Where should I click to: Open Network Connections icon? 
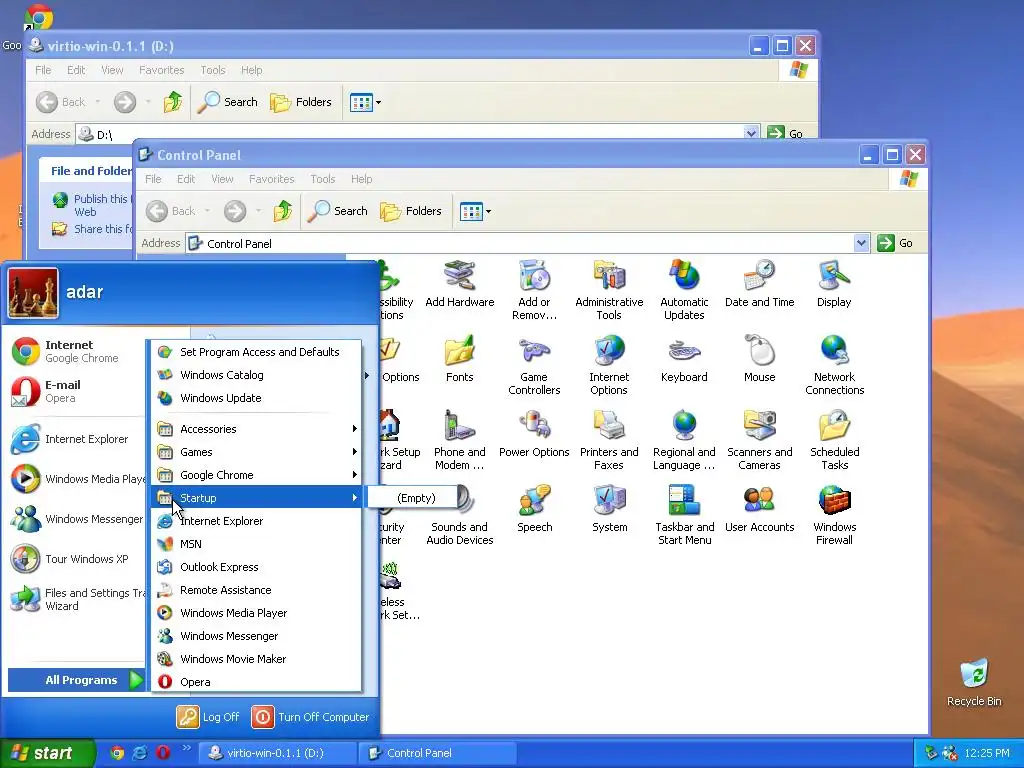click(x=834, y=365)
